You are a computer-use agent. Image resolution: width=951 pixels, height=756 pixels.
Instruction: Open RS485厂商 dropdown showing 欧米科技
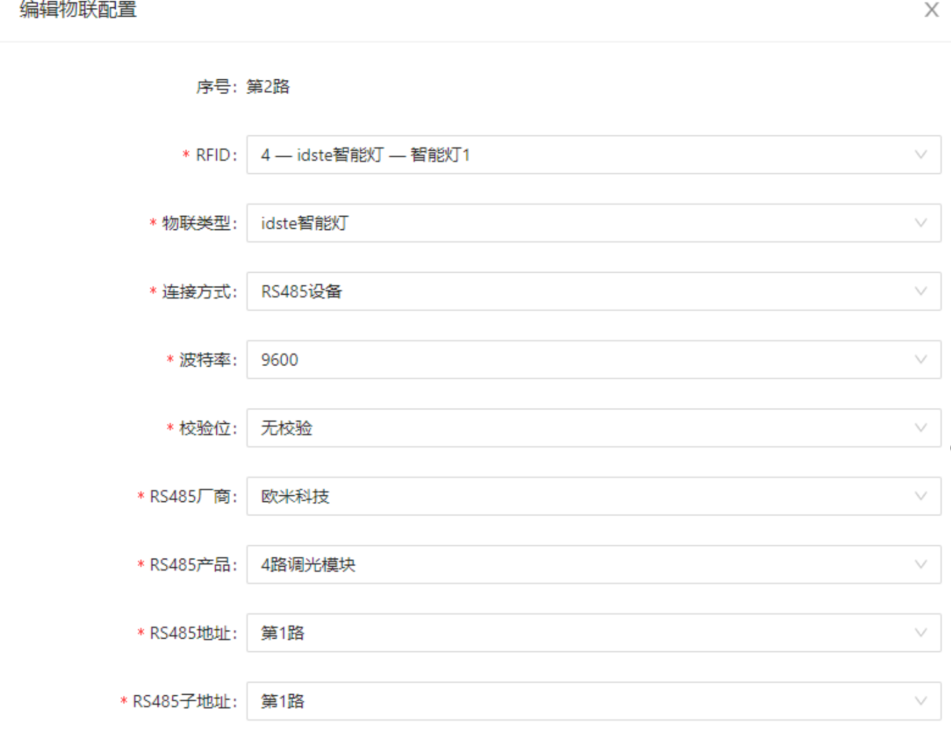point(580,496)
